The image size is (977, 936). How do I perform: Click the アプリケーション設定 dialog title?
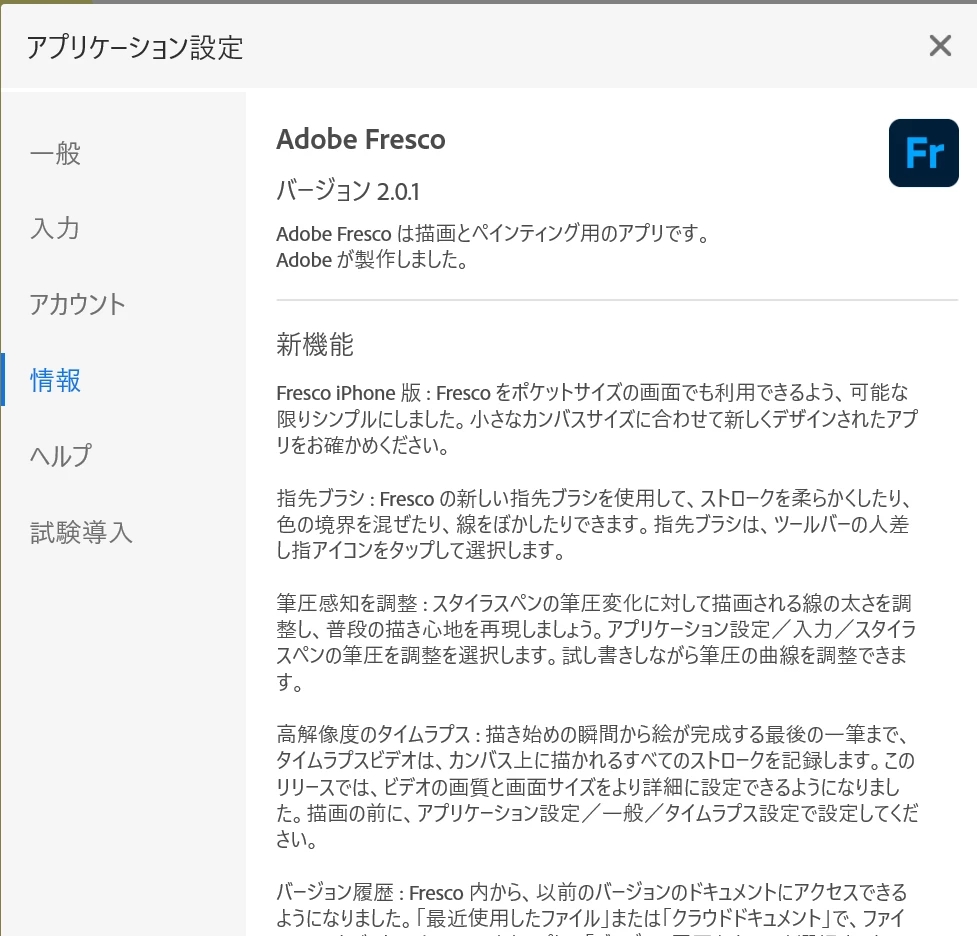coord(135,48)
